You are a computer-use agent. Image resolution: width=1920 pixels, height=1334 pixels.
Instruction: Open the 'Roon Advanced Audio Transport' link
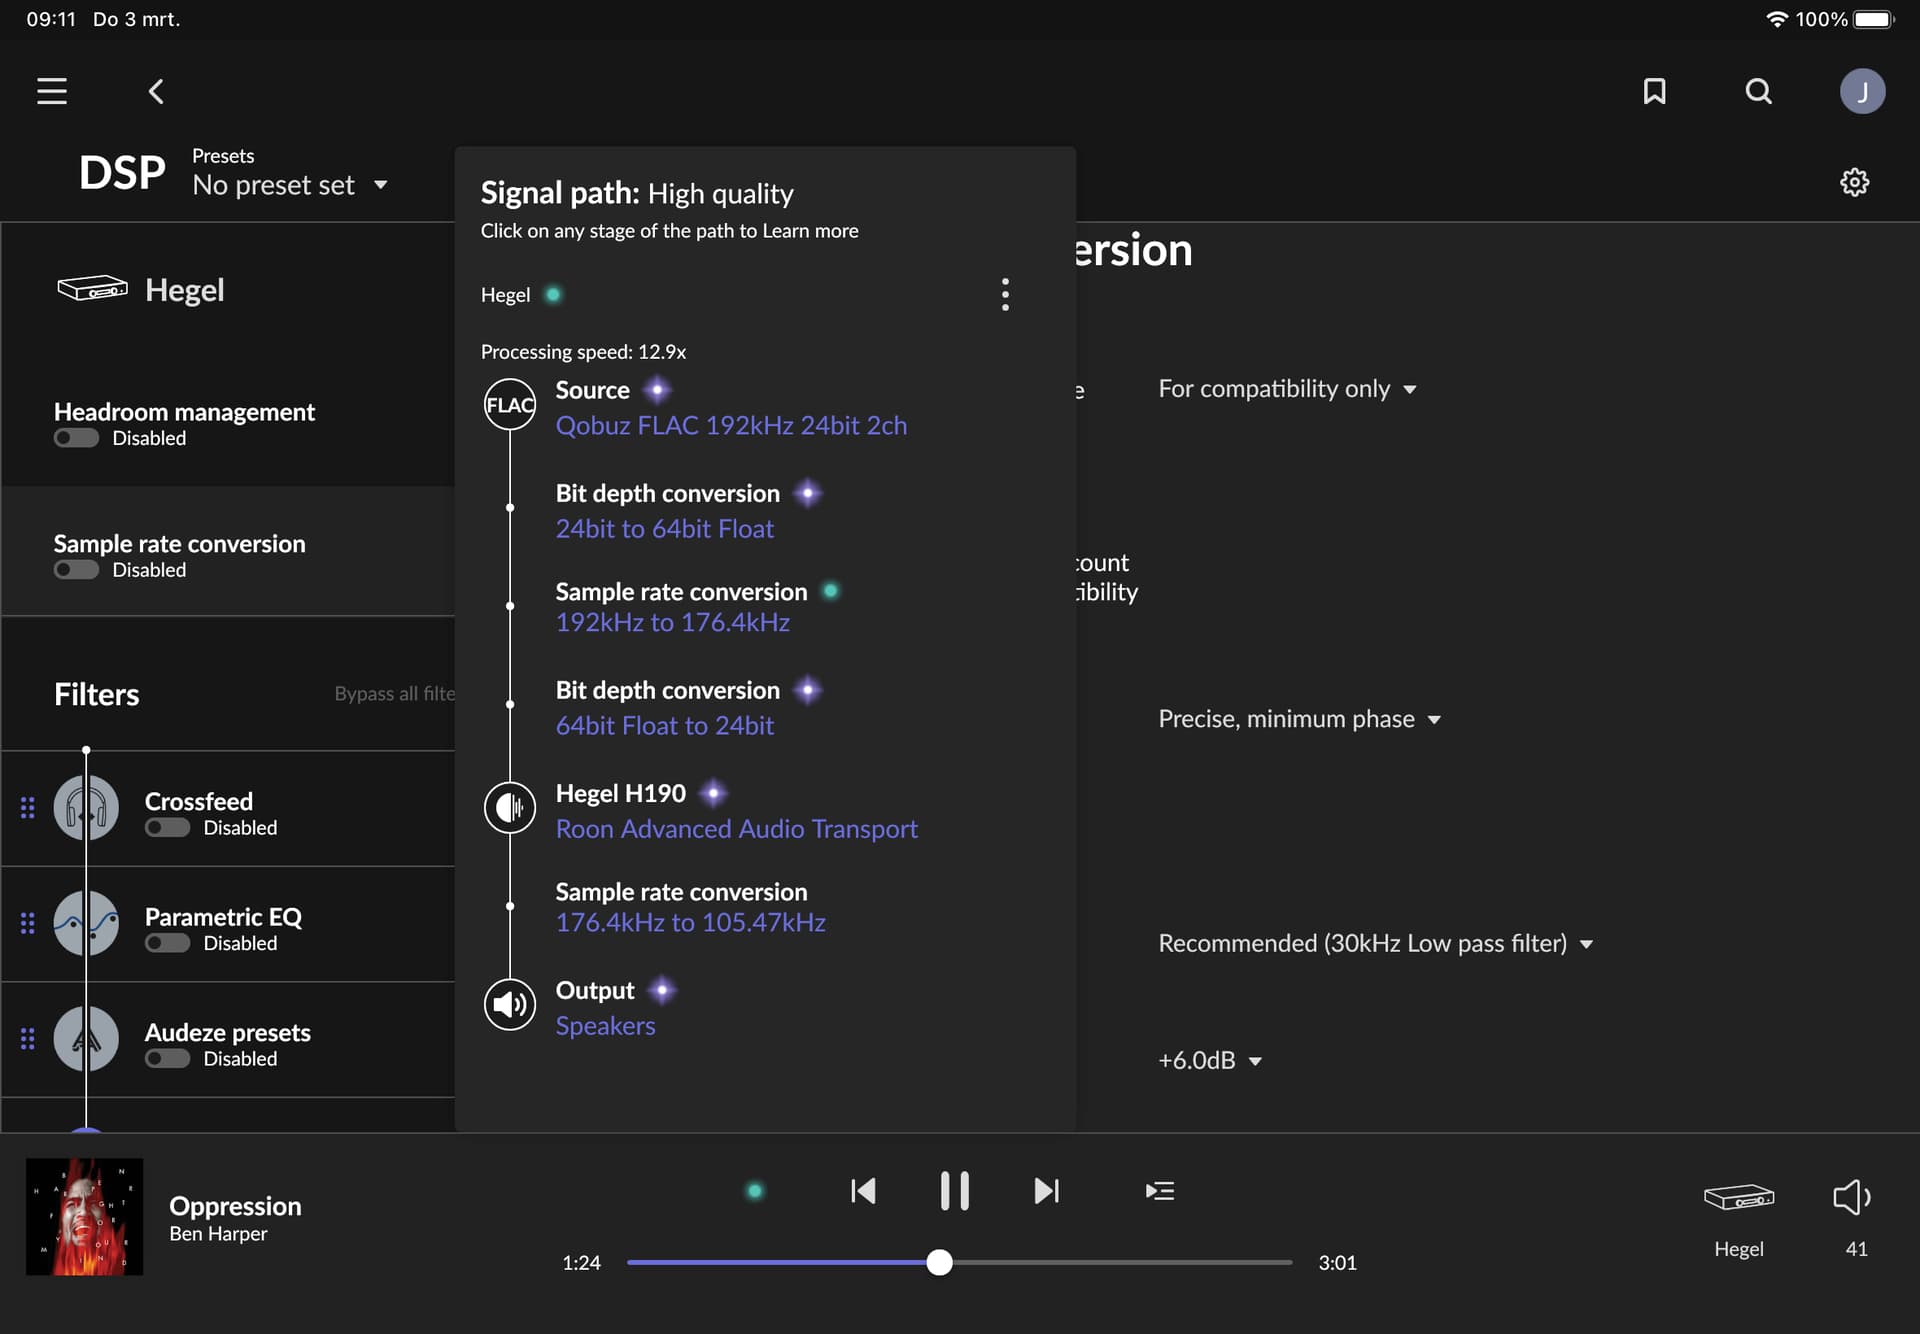click(737, 829)
